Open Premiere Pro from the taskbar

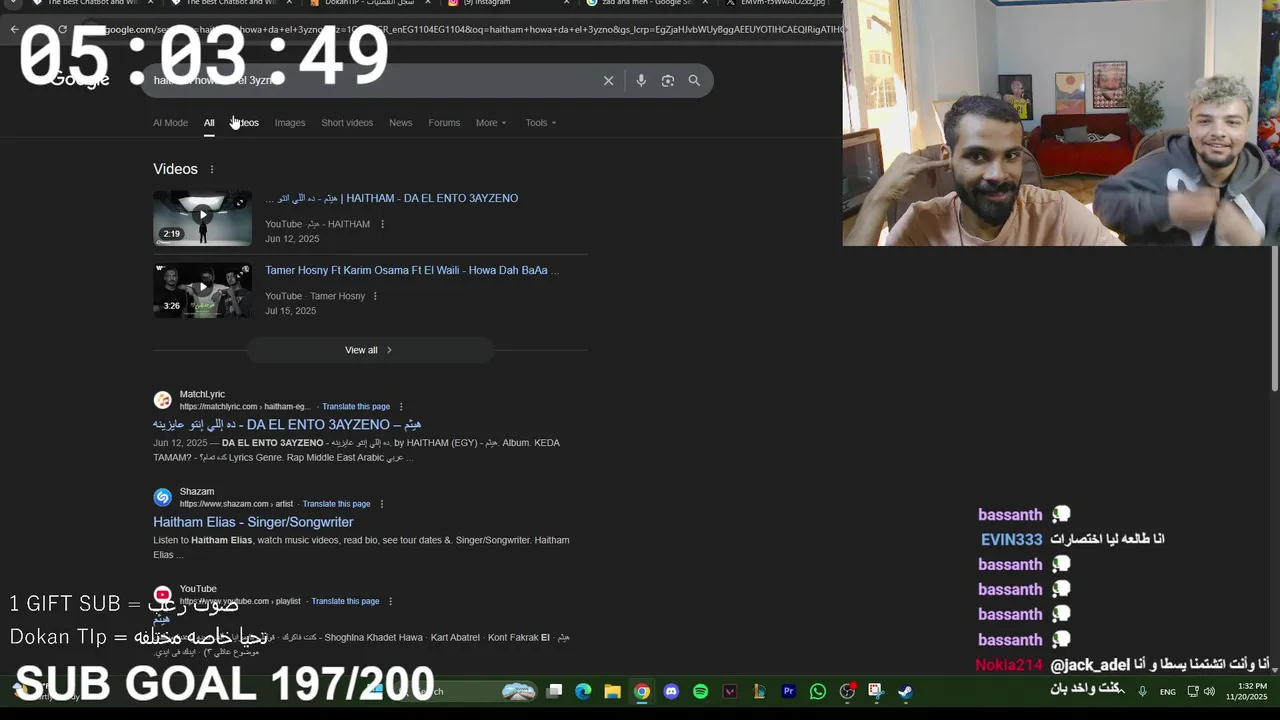(x=788, y=691)
